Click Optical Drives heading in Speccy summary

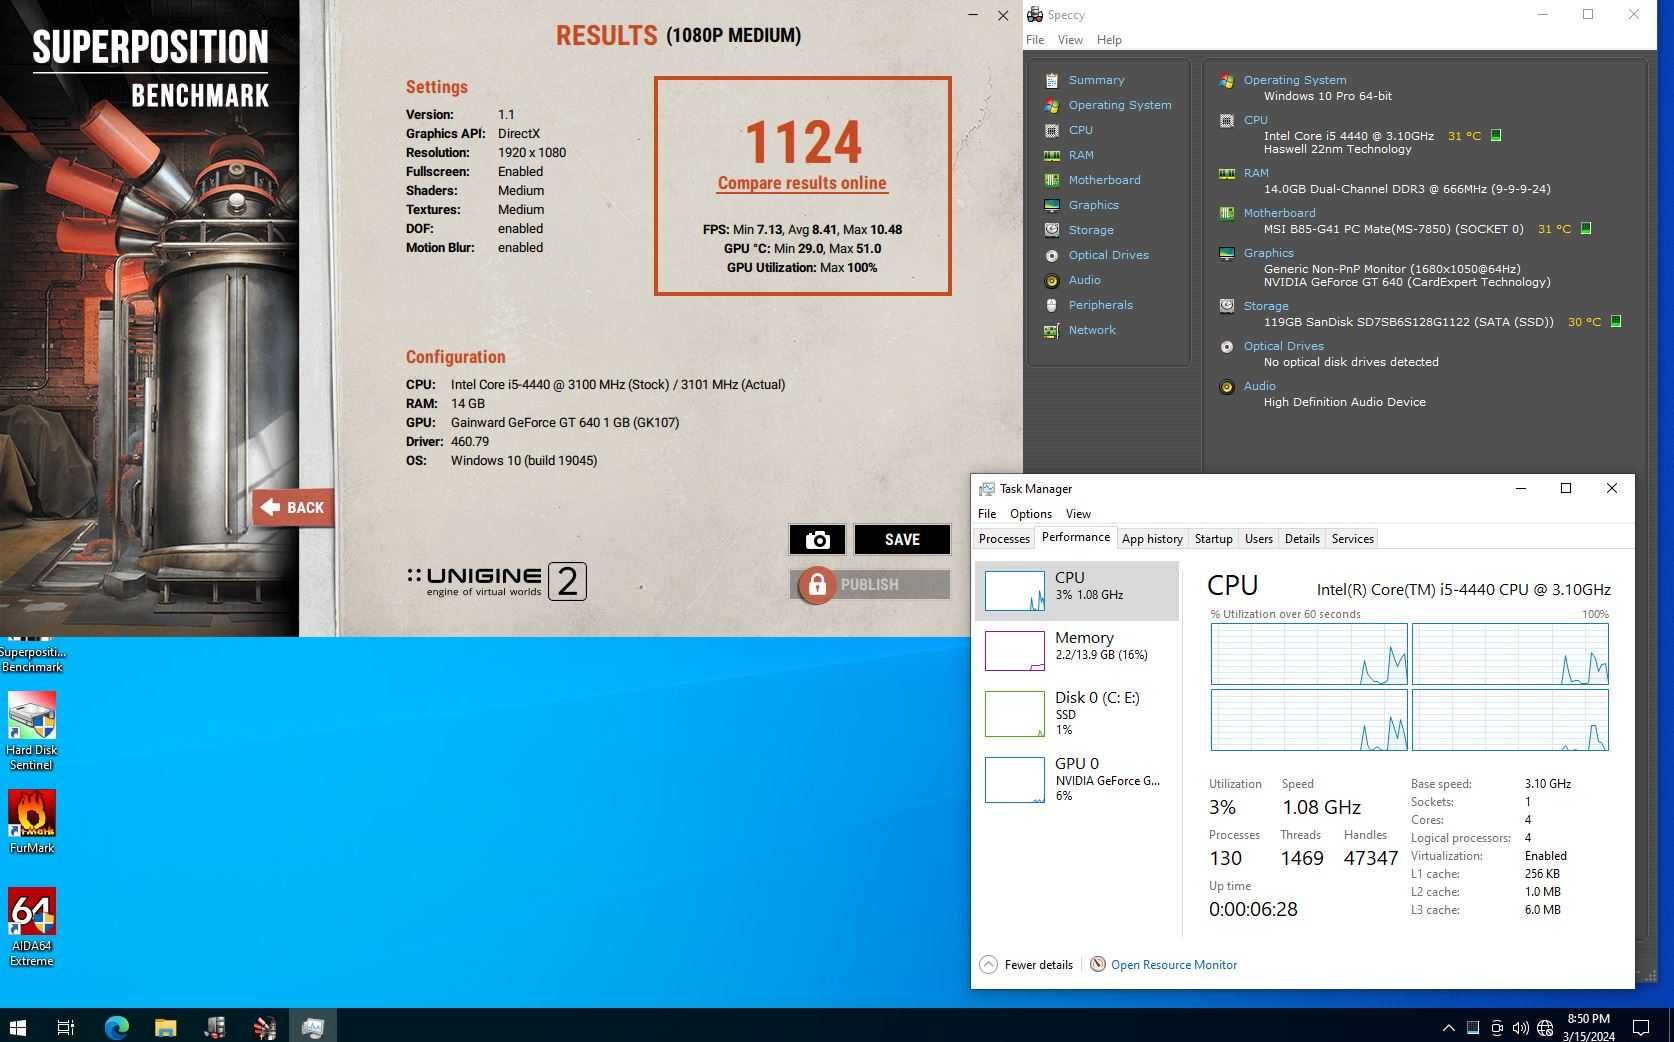coord(1283,346)
